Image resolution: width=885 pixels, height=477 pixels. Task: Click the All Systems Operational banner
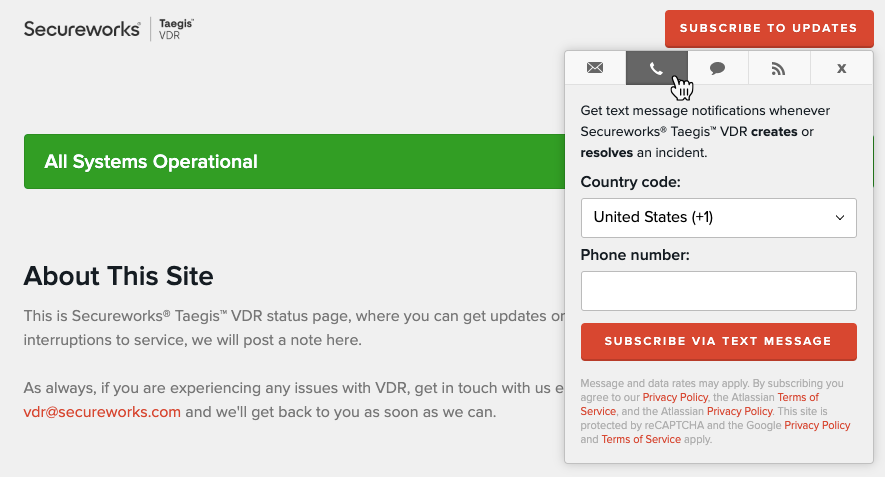(x=294, y=161)
